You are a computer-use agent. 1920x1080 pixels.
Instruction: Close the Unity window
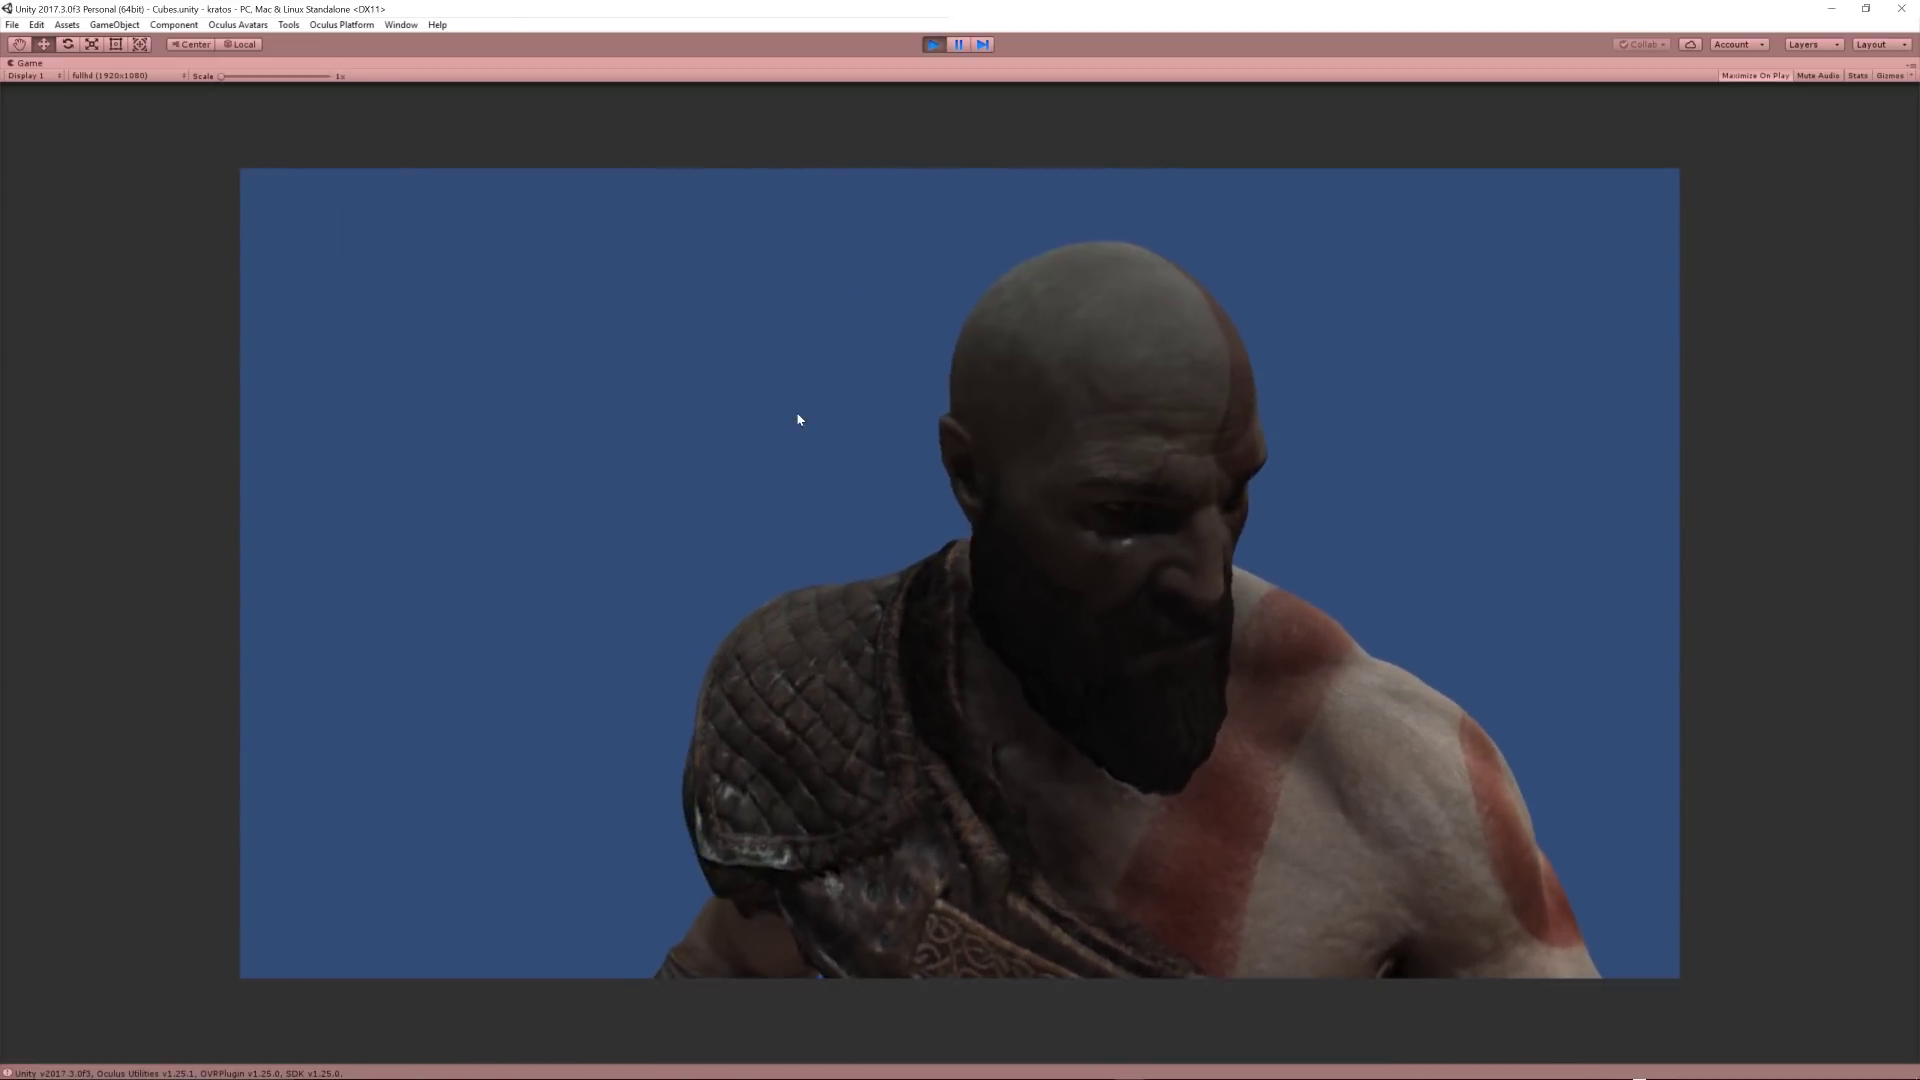click(1901, 9)
